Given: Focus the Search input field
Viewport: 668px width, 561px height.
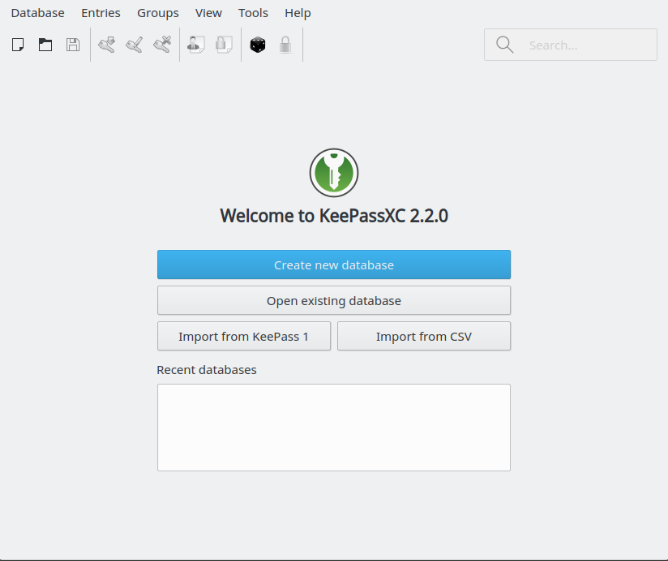Looking at the screenshot, I should click(571, 45).
